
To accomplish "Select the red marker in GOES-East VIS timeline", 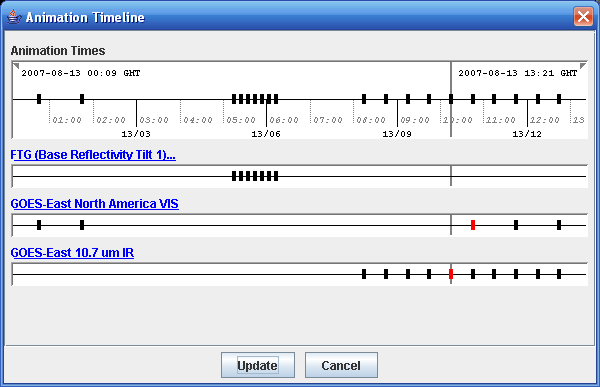I will coord(473,225).
